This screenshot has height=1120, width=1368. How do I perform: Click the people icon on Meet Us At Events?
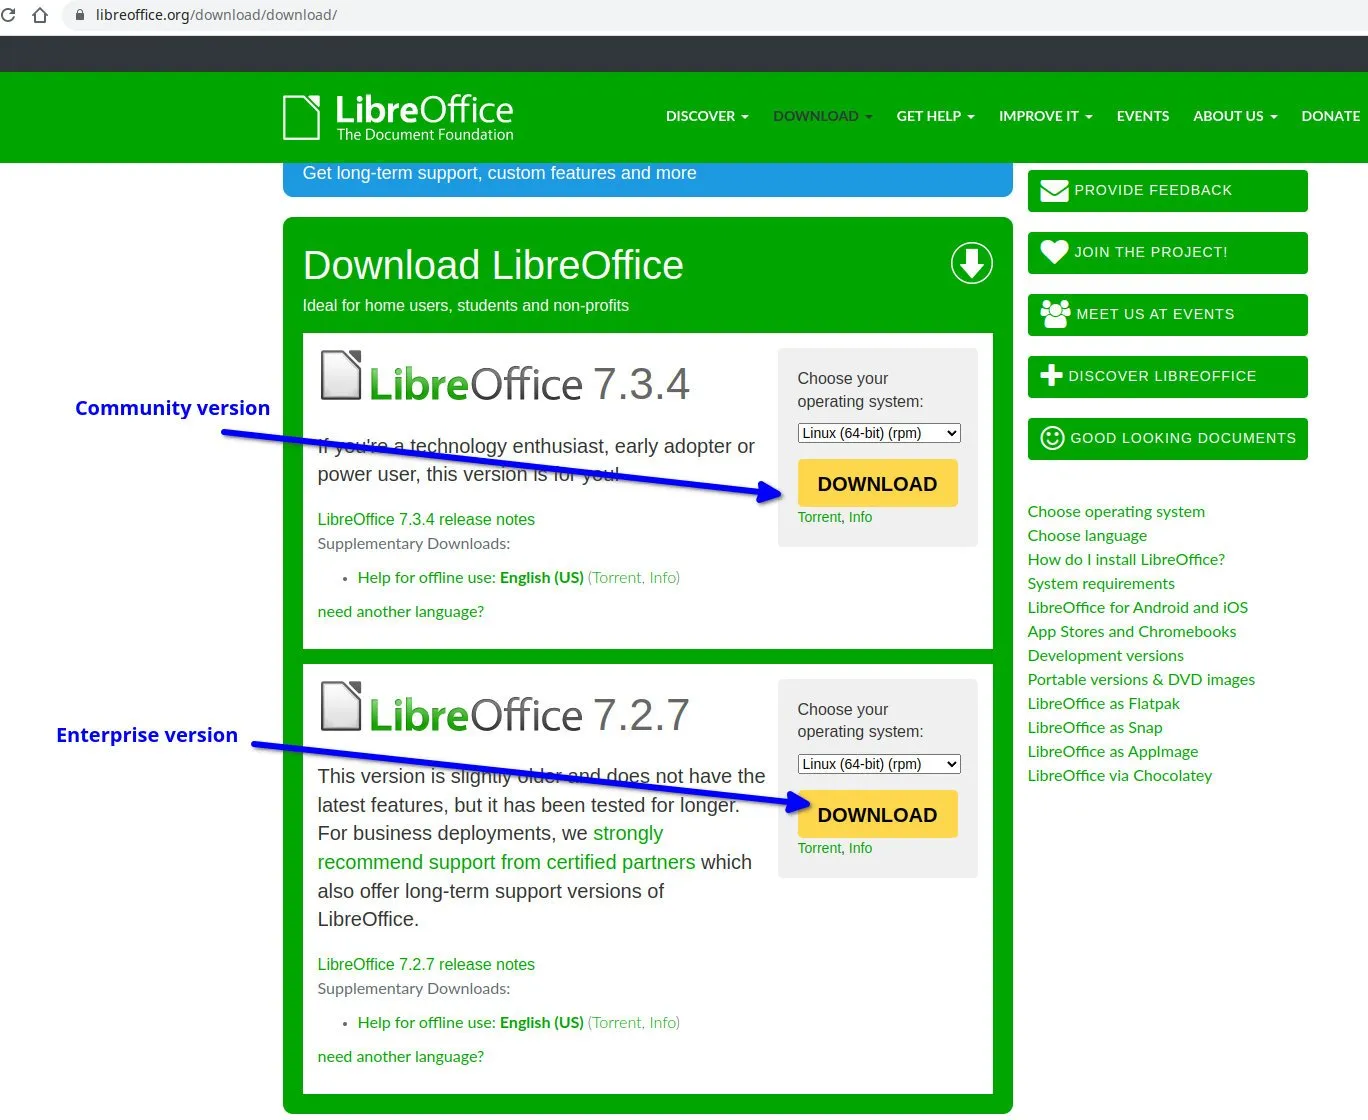1053,314
